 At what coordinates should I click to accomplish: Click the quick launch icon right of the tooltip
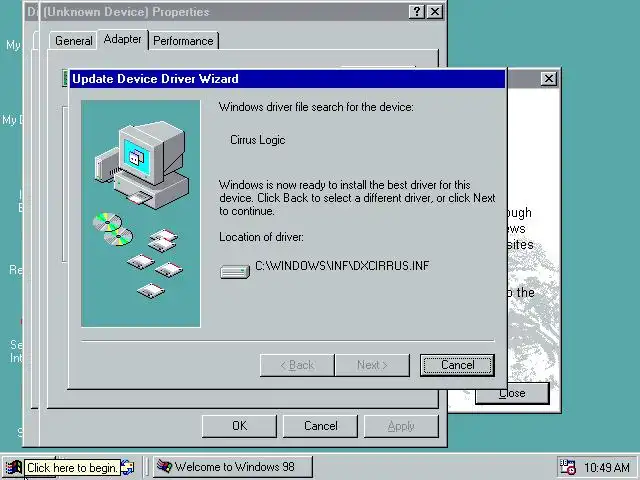(128, 467)
